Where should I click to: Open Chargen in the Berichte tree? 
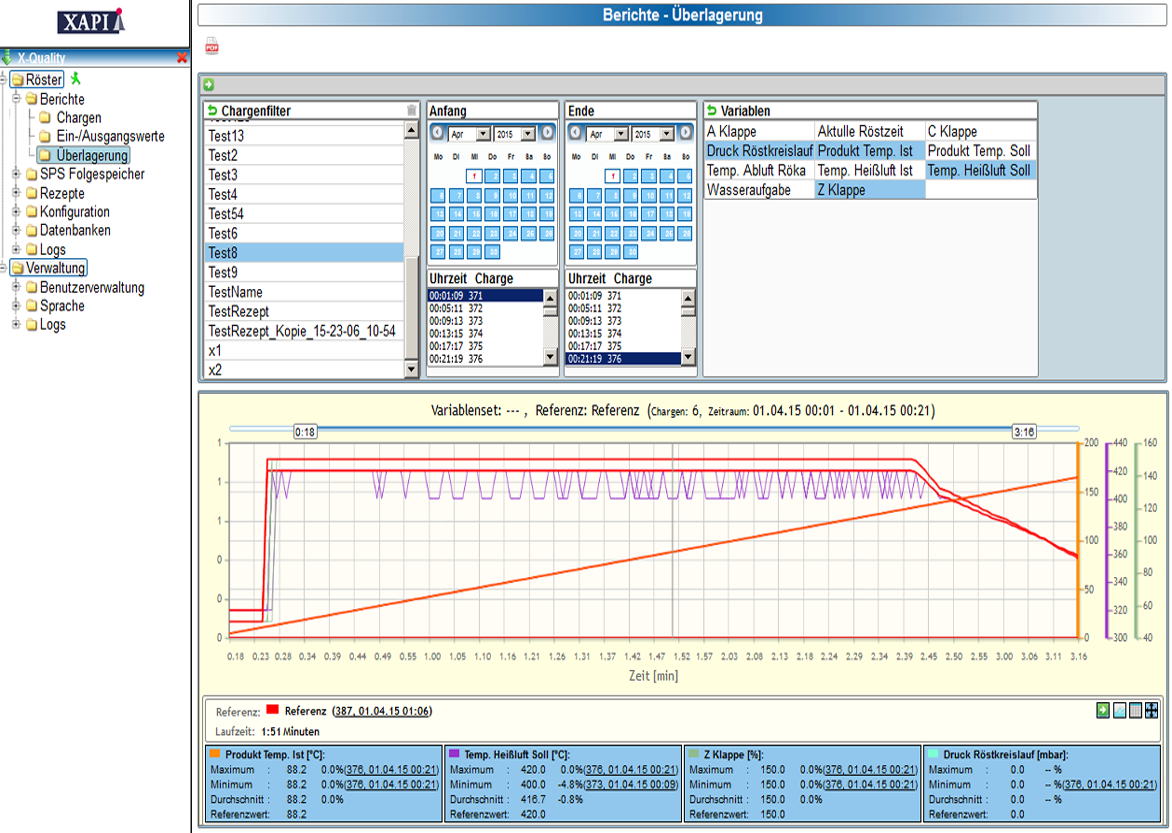(78, 117)
